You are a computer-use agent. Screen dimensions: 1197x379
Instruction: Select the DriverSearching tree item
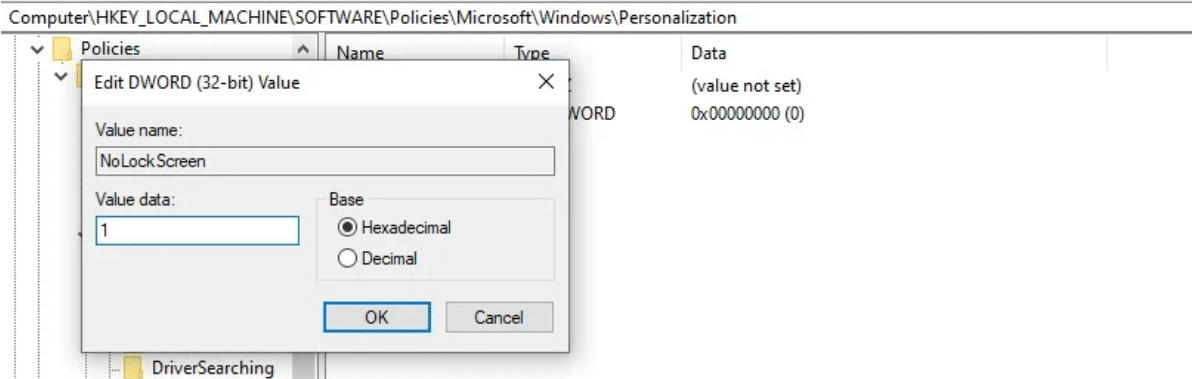click(212, 368)
